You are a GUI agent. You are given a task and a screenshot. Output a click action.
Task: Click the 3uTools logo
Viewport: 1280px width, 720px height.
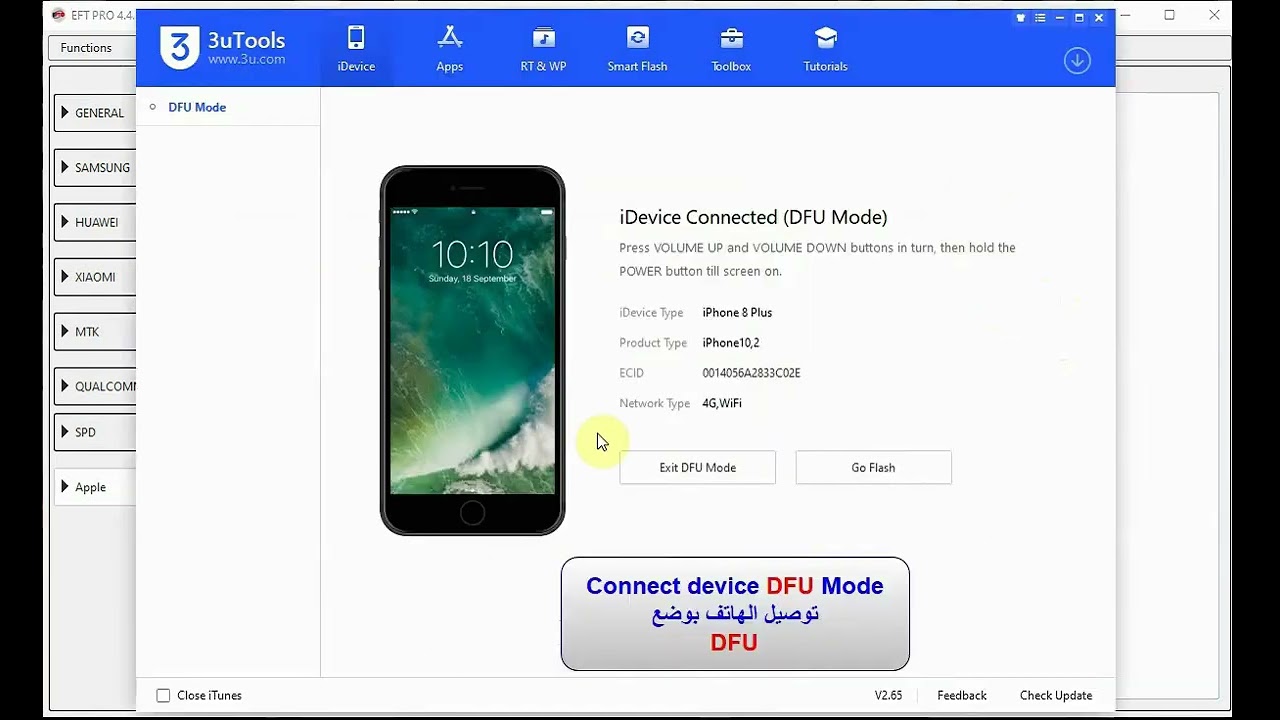(x=222, y=47)
